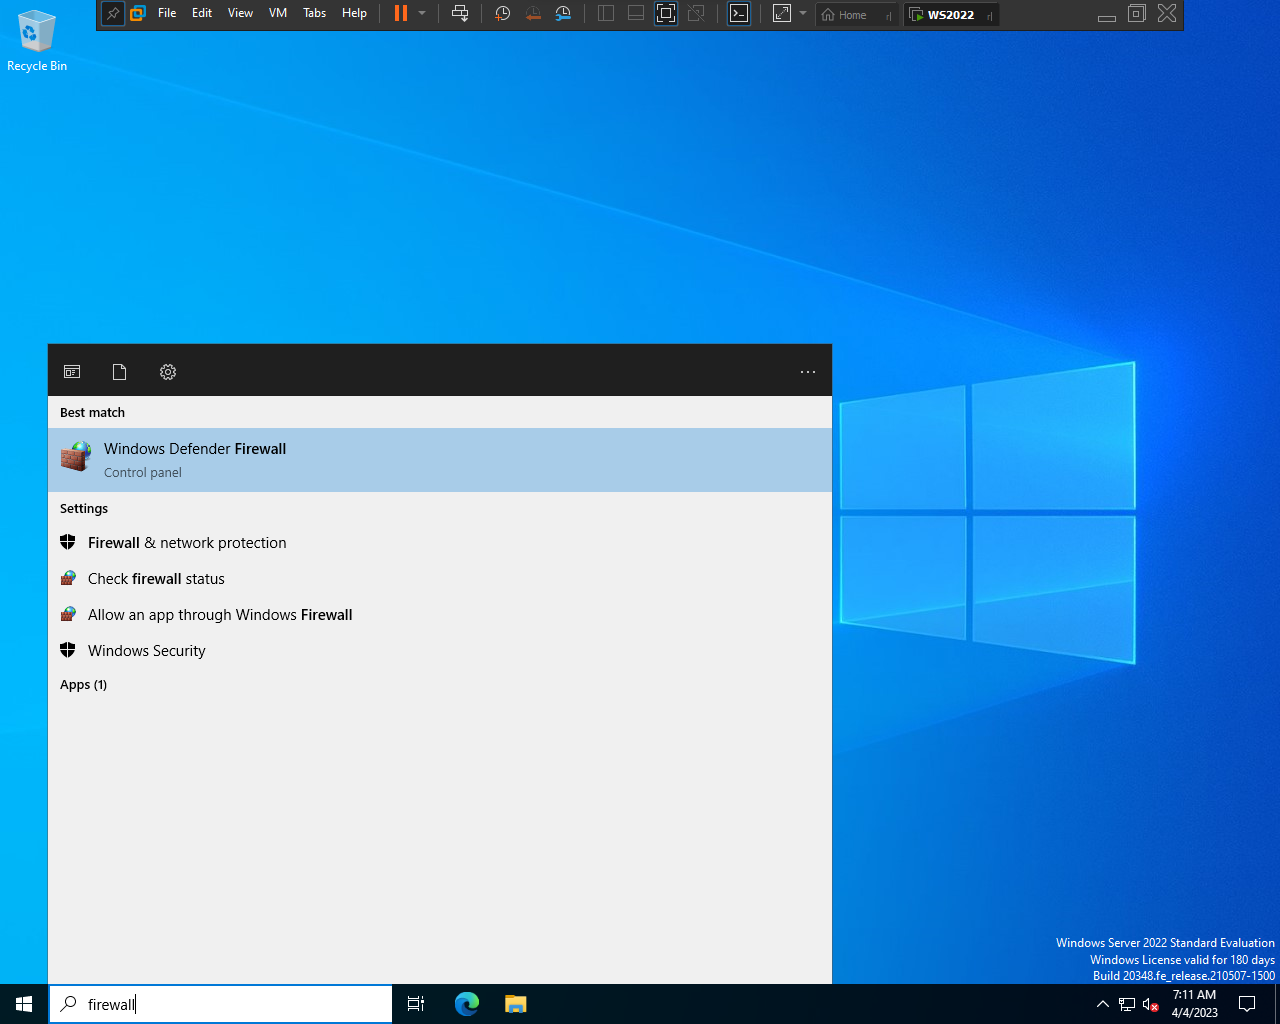Pause the virtual machine
Viewport: 1280px width, 1024px height.
(401, 14)
